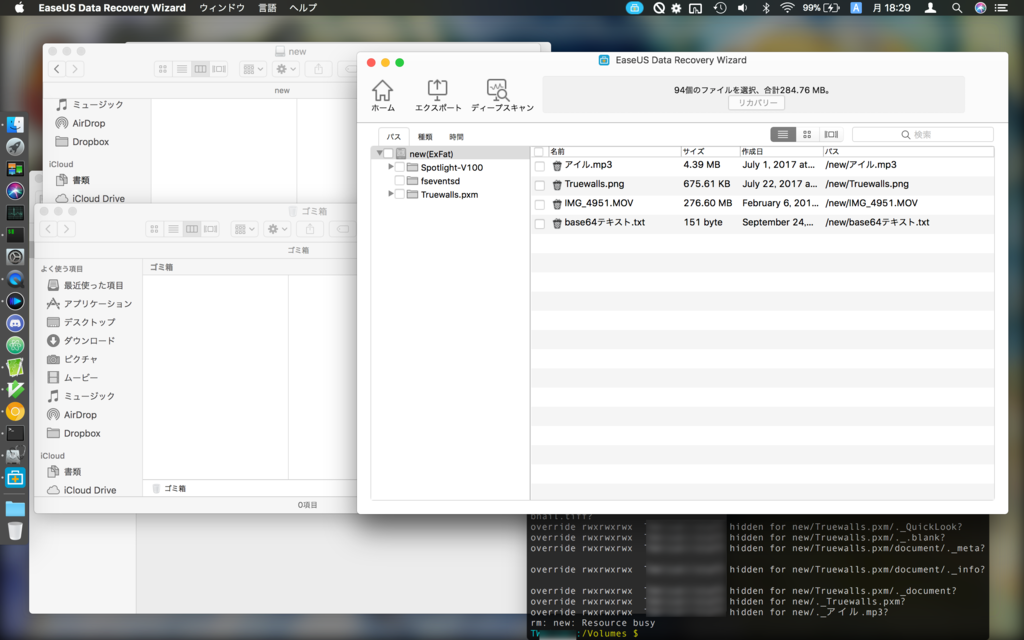Select the 時間 tab

(456, 136)
